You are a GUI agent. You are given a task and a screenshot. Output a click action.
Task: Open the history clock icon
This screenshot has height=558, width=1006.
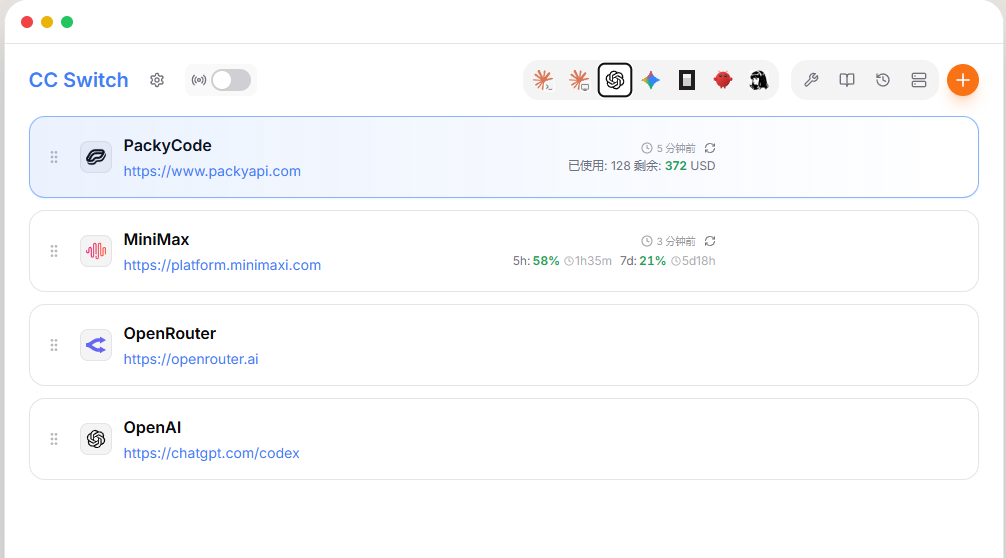coord(883,80)
